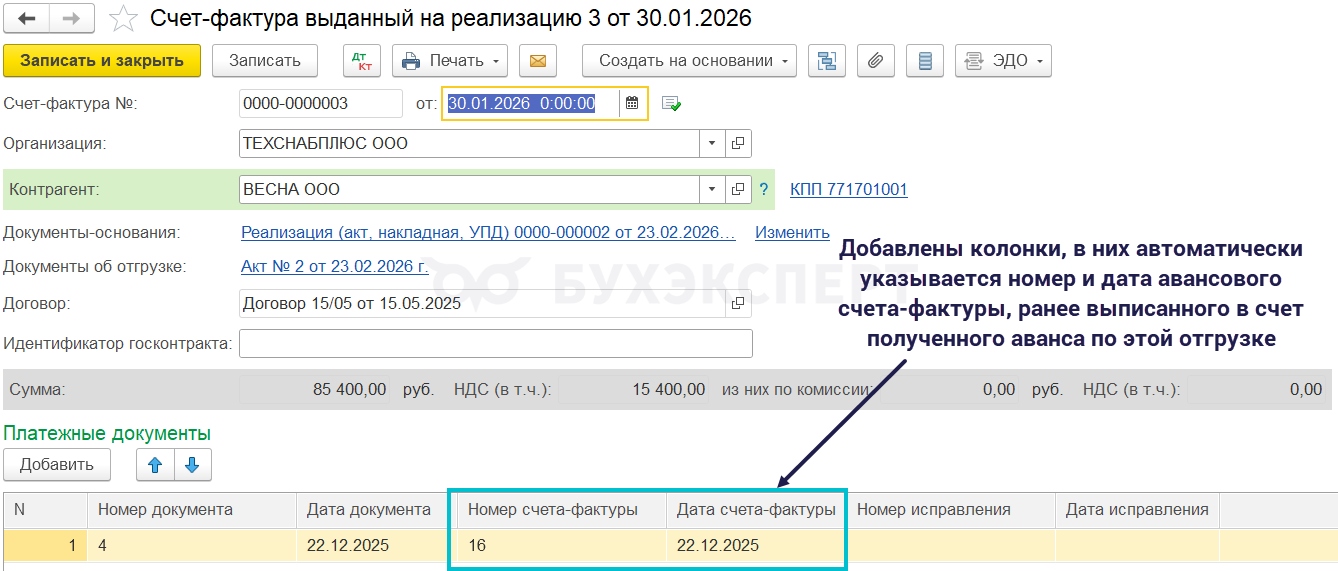1338x571 pixels.
Task: Click green check icon beside the date field
Action: 672,103
